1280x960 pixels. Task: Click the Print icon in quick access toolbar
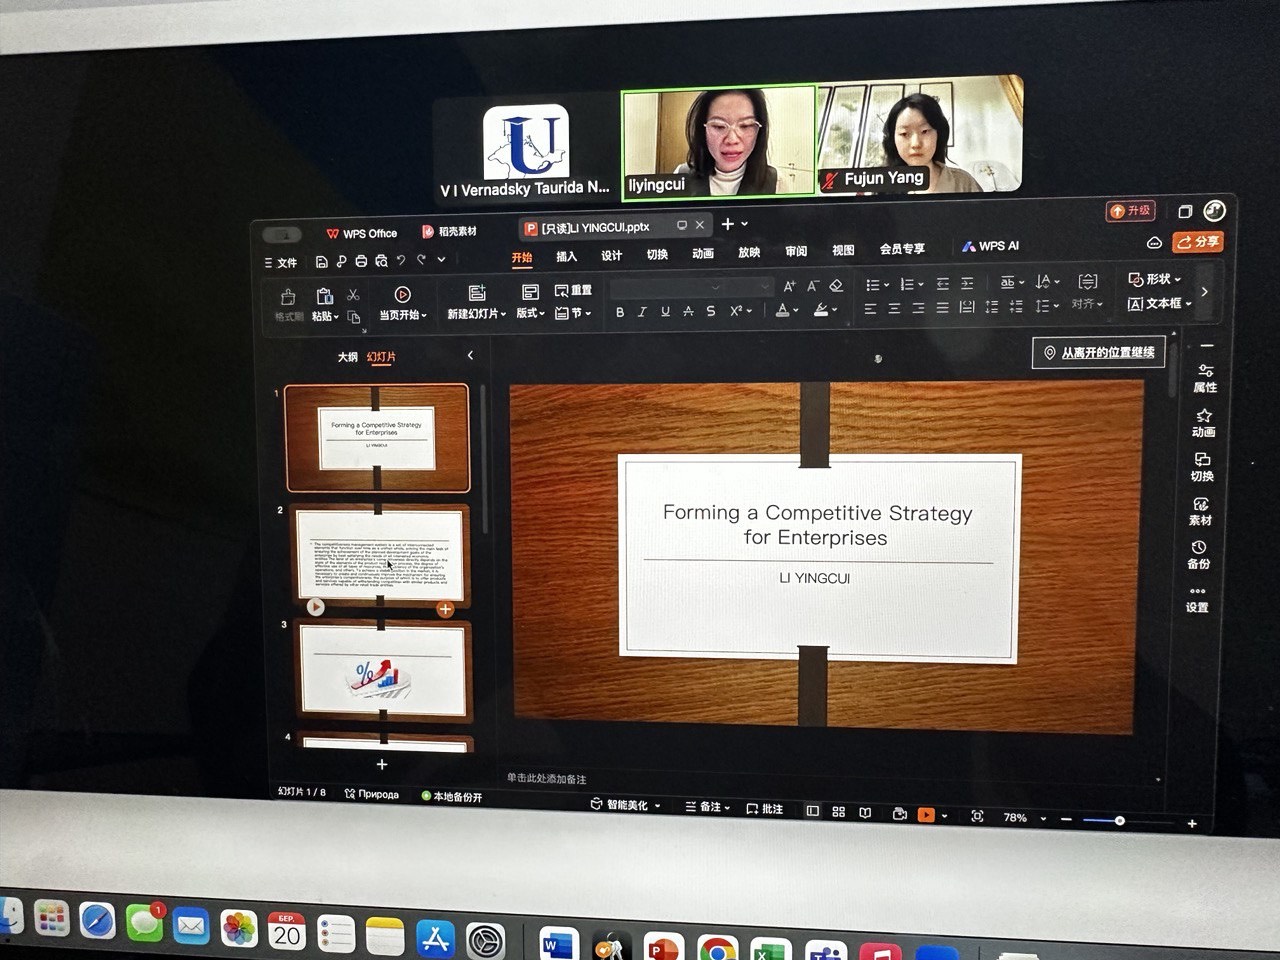point(361,262)
